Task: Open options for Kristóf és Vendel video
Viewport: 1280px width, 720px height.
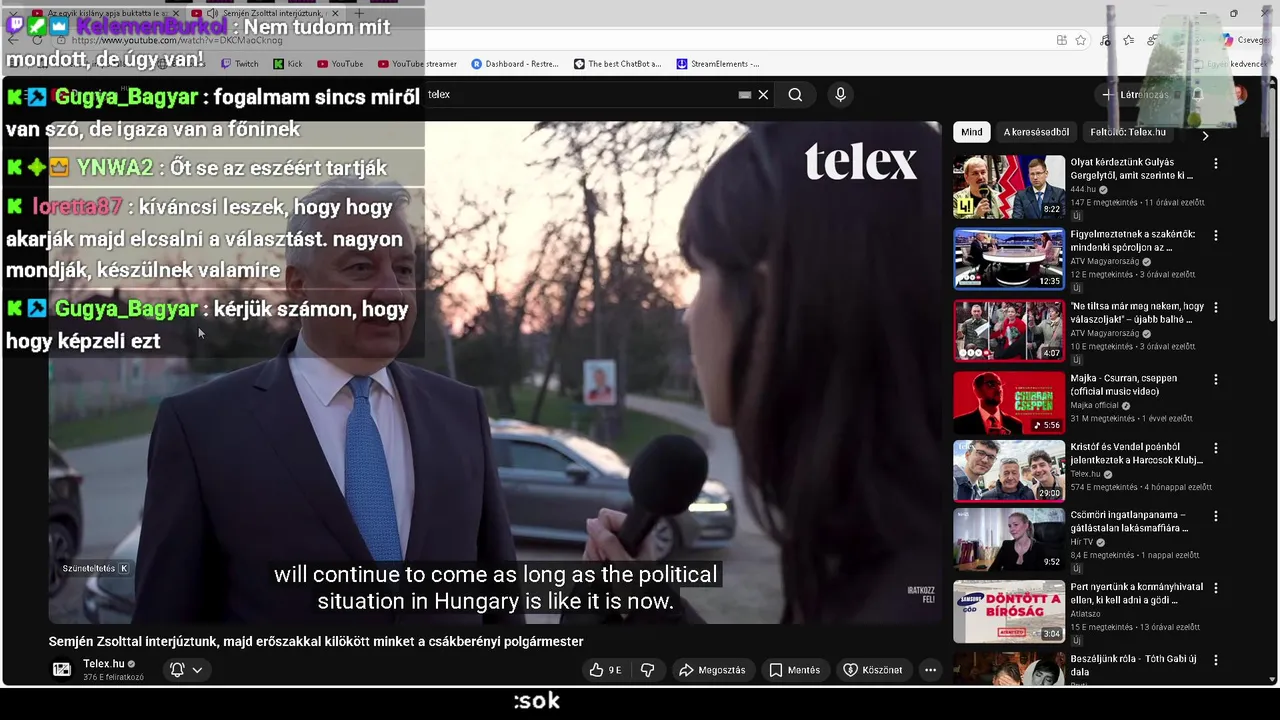Action: [1216, 448]
